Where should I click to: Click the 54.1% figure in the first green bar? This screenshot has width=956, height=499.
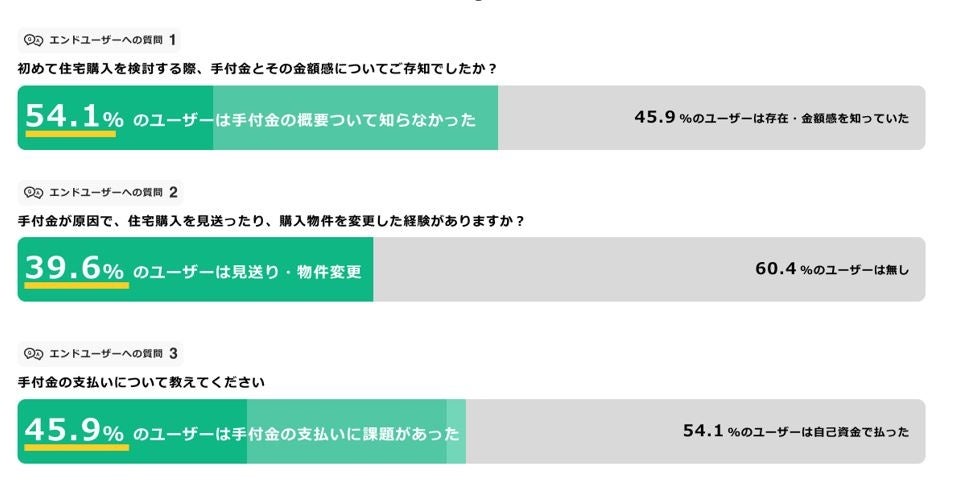(x=74, y=118)
